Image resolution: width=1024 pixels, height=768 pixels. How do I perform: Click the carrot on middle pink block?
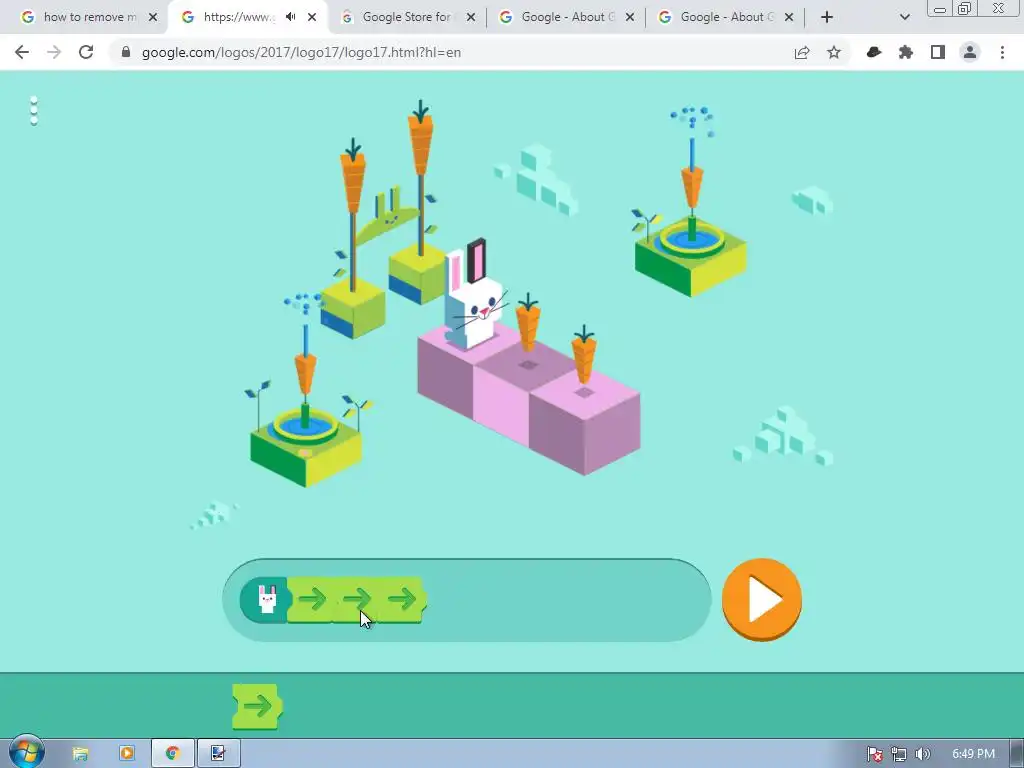528,322
